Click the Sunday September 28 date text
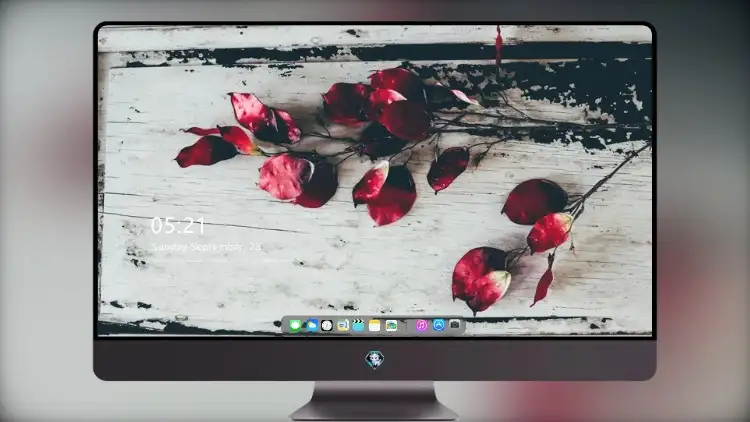 pos(206,247)
